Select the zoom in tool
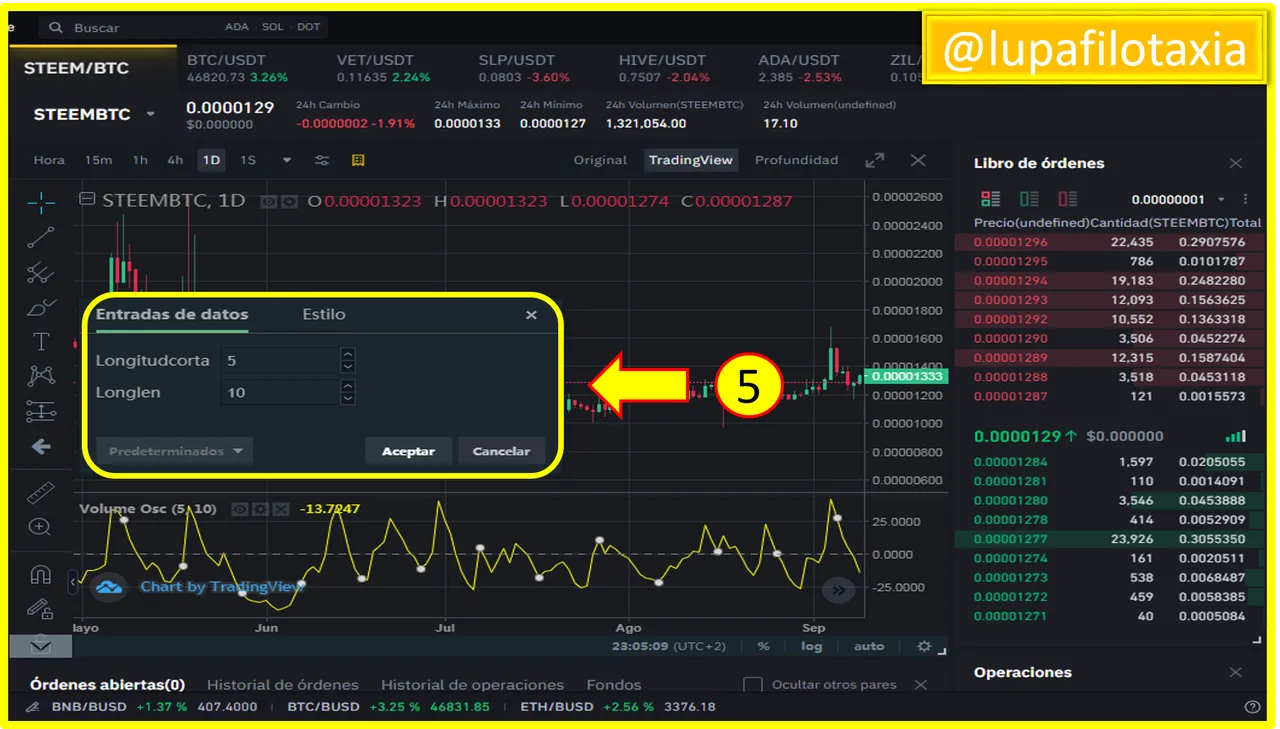The width and height of the screenshot is (1280, 729). tap(40, 527)
